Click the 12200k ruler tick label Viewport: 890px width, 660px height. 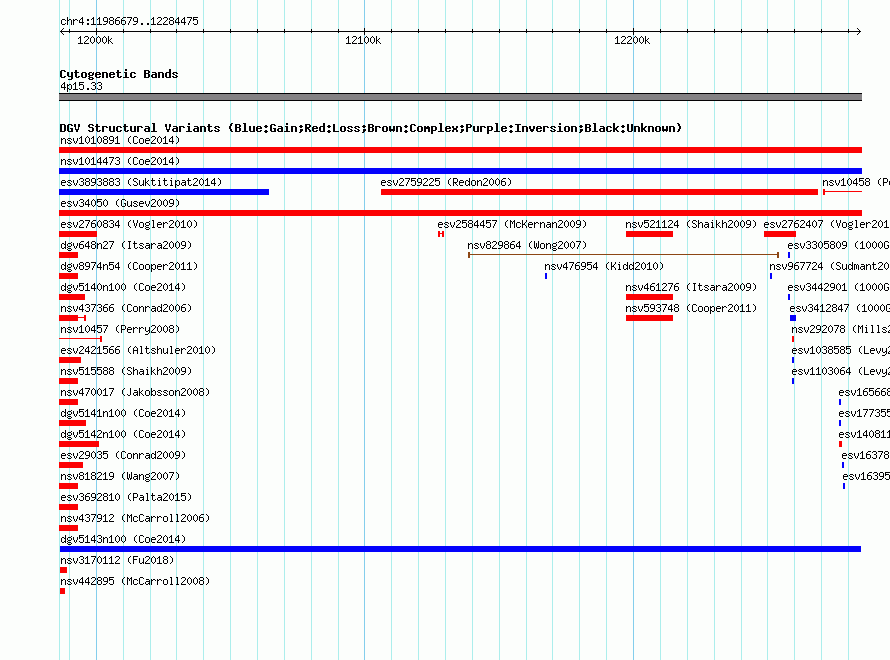(x=632, y=40)
